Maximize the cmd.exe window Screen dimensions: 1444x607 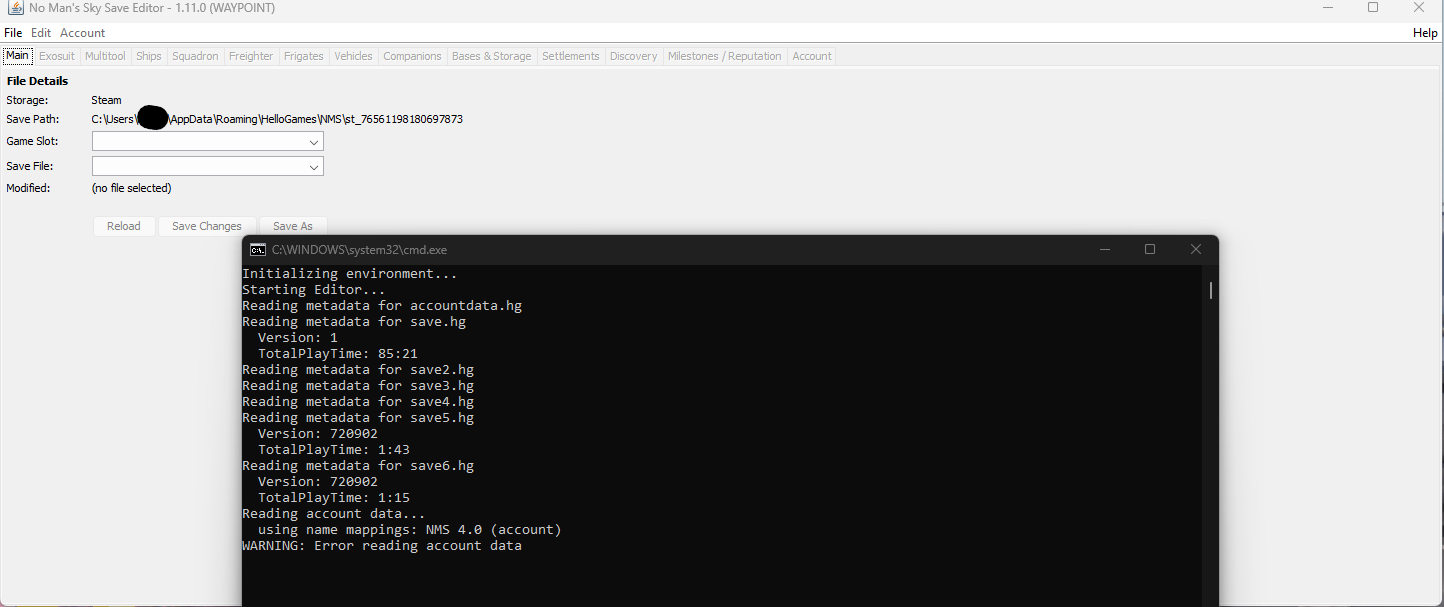click(x=1150, y=250)
